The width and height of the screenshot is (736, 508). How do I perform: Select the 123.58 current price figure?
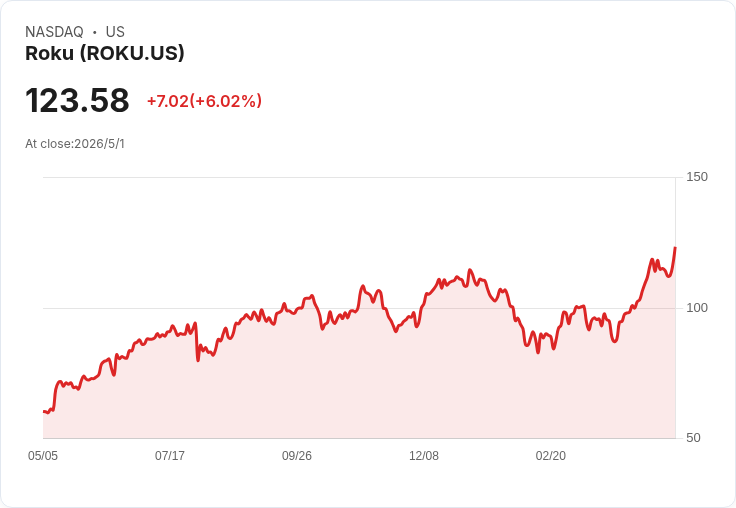point(77,100)
